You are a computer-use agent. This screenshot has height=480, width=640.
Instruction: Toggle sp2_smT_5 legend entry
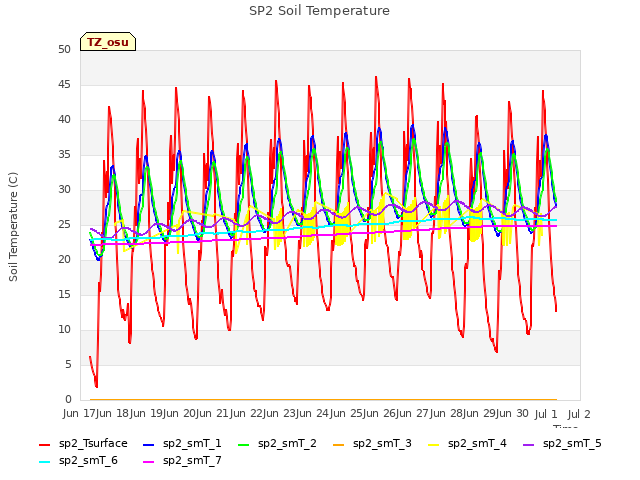pyautogui.click(x=562, y=443)
